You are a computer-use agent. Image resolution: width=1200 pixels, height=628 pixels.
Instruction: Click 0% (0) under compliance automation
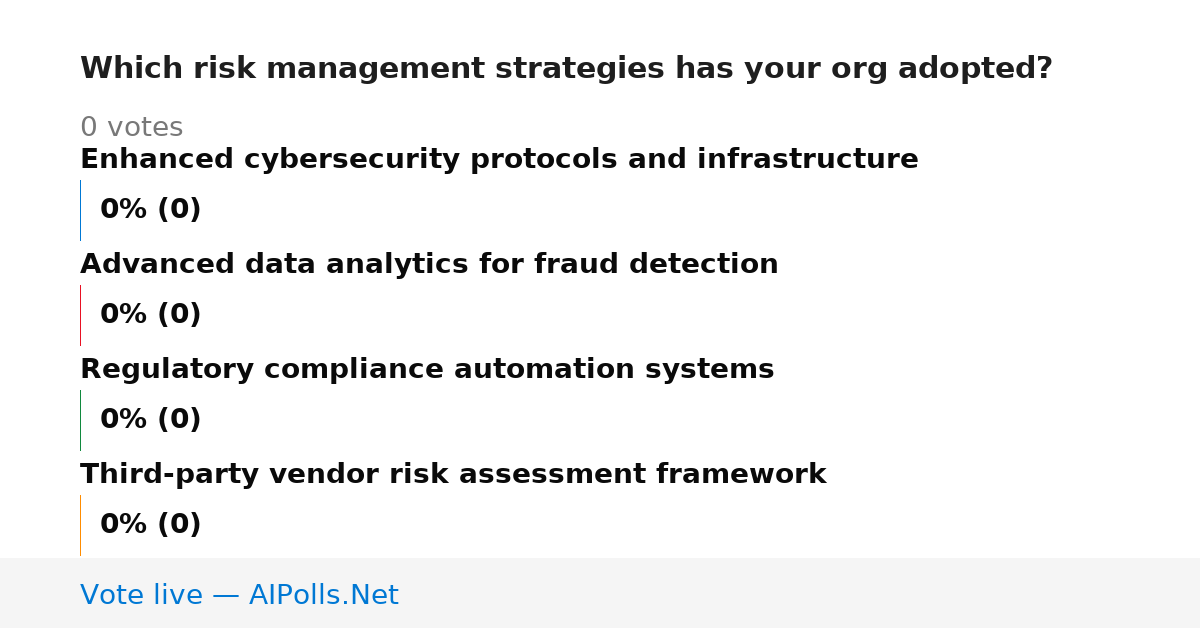(150, 420)
